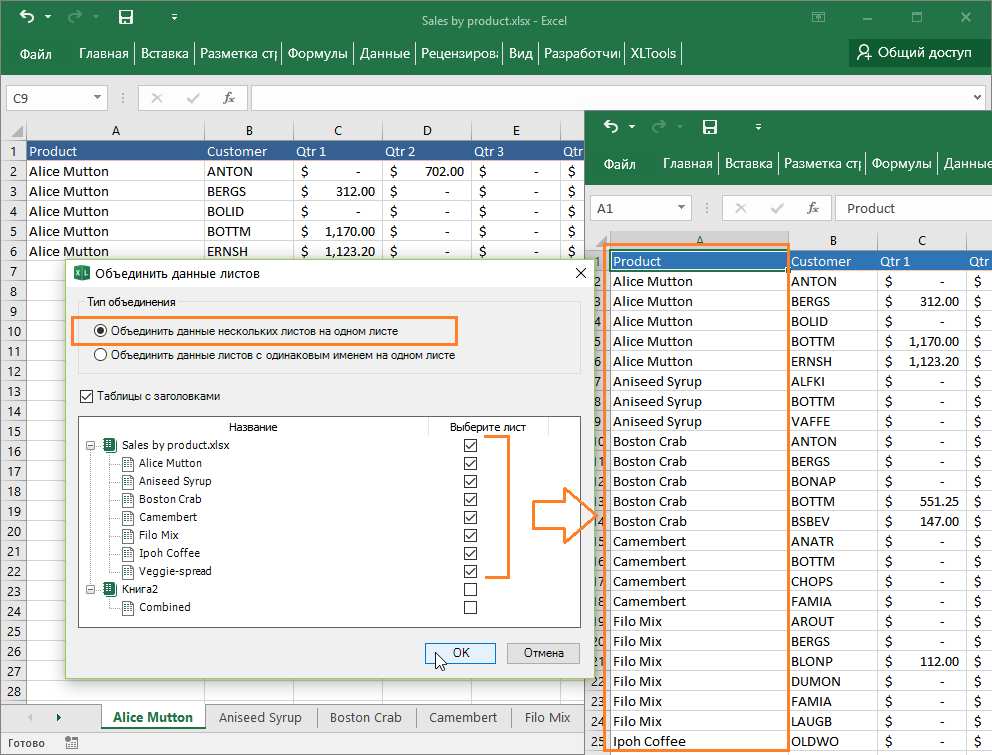Select the first radio option for combining multiple sheets
Viewport: 992px width, 755px height.
pos(100,330)
